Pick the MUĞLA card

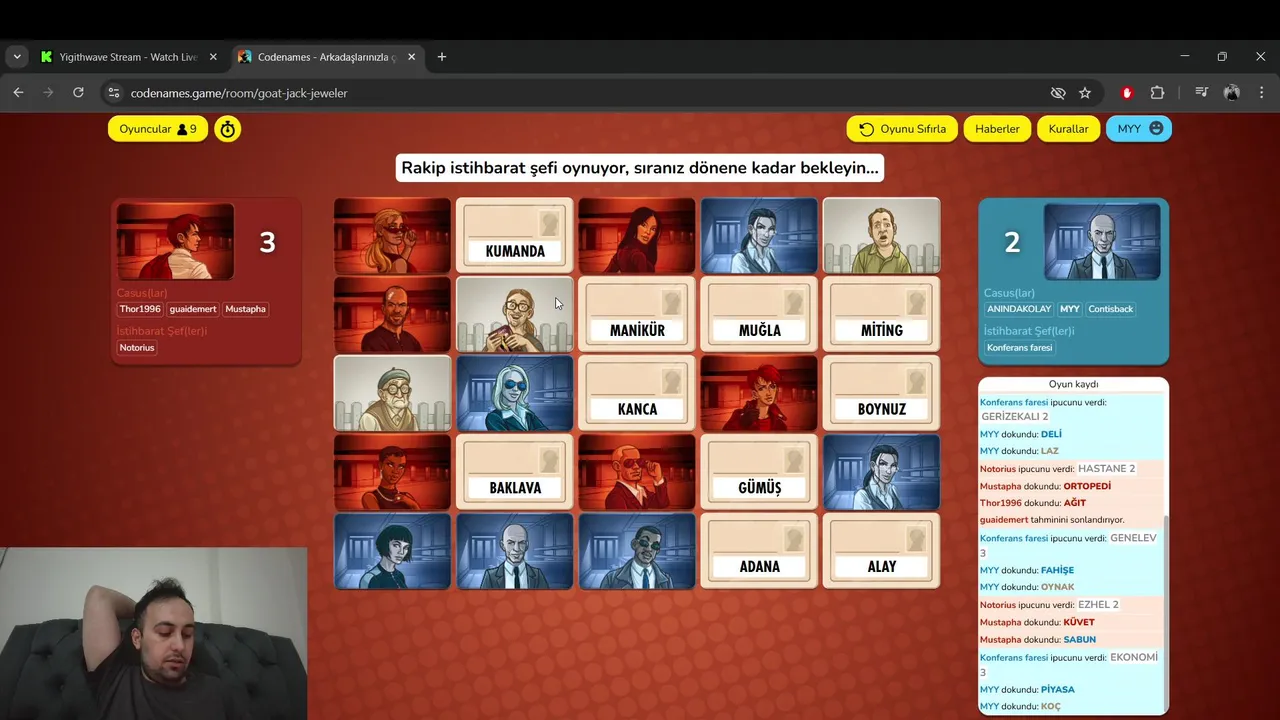(759, 314)
